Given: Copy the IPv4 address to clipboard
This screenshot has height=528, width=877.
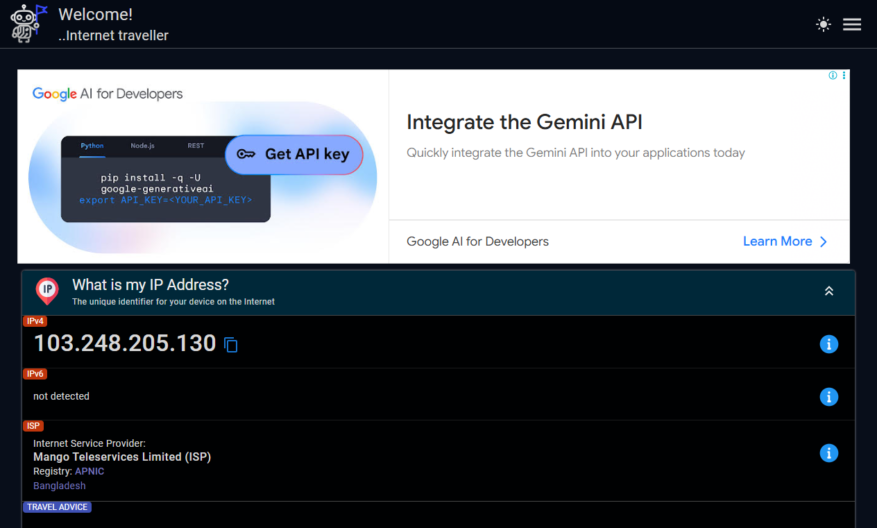Looking at the screenshot, I should tap(231, 345).
